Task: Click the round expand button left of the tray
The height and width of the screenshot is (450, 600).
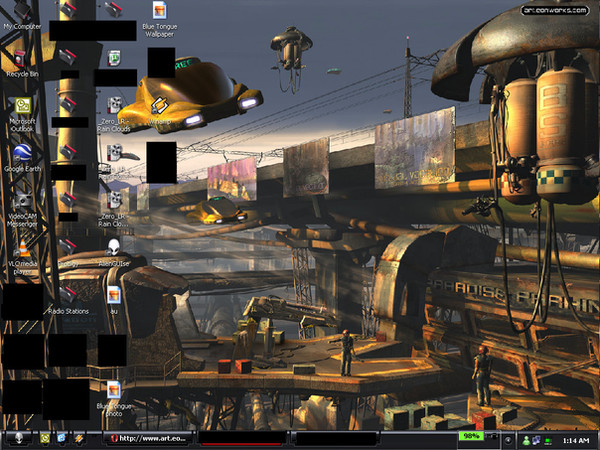Action: (x=508, y=440)
